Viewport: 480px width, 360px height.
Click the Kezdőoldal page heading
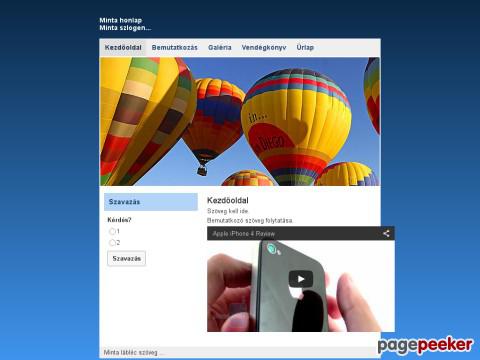point(228,200)
